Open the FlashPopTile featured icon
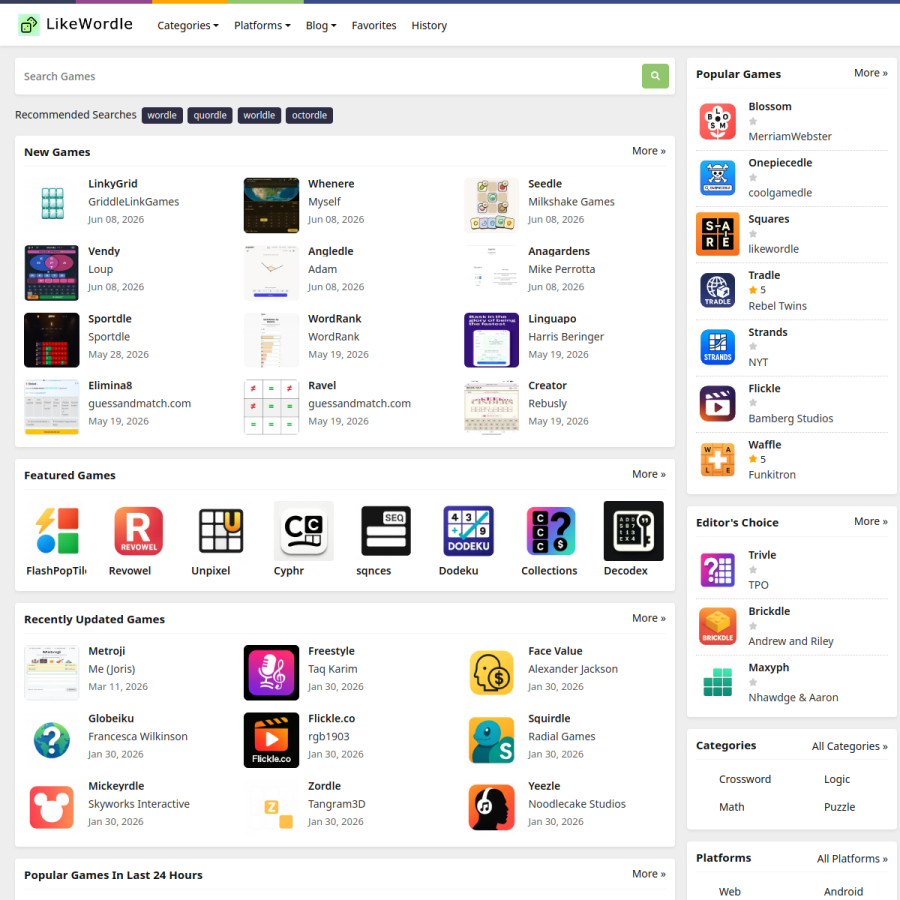The height and width of the screenshot is (900, 900). point(56,530)
